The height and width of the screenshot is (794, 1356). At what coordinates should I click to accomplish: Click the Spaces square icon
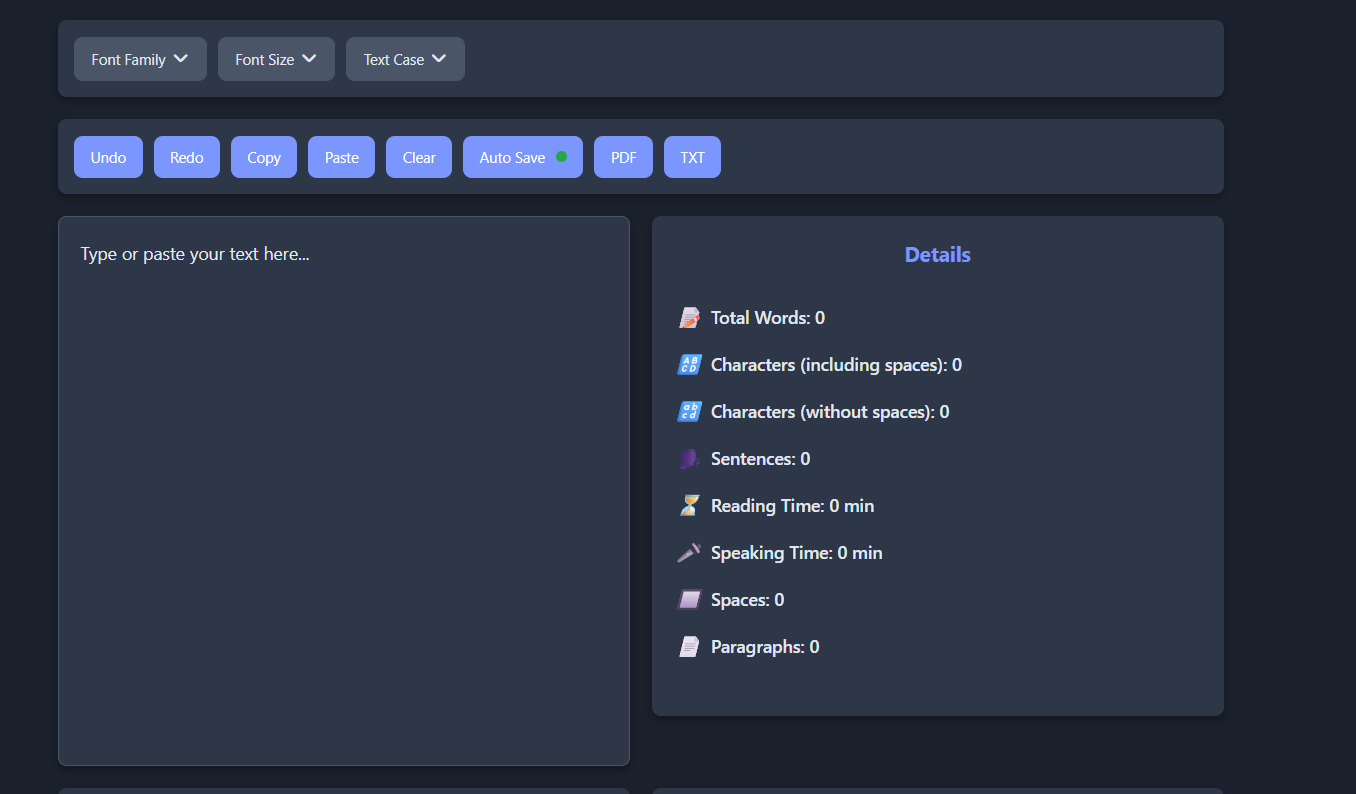689,600
